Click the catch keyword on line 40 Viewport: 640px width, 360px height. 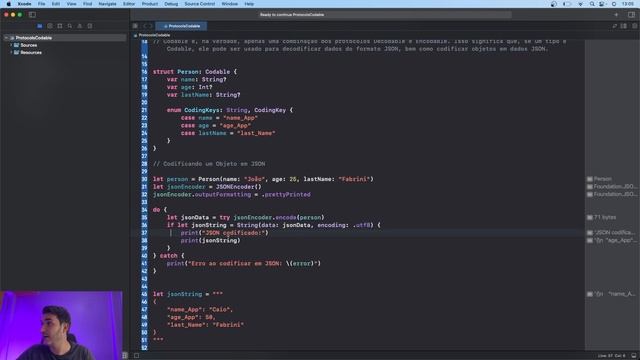coord(169,256)
